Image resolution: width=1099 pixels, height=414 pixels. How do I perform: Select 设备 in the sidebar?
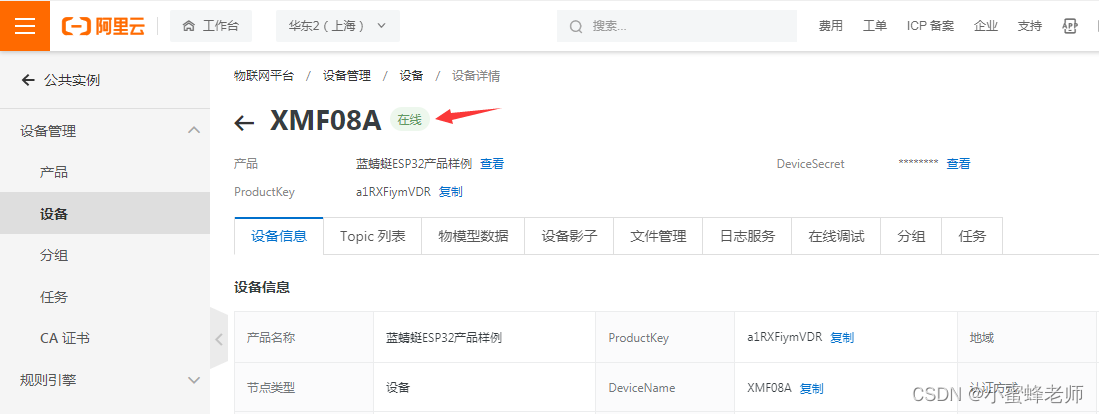coord(105,214)
